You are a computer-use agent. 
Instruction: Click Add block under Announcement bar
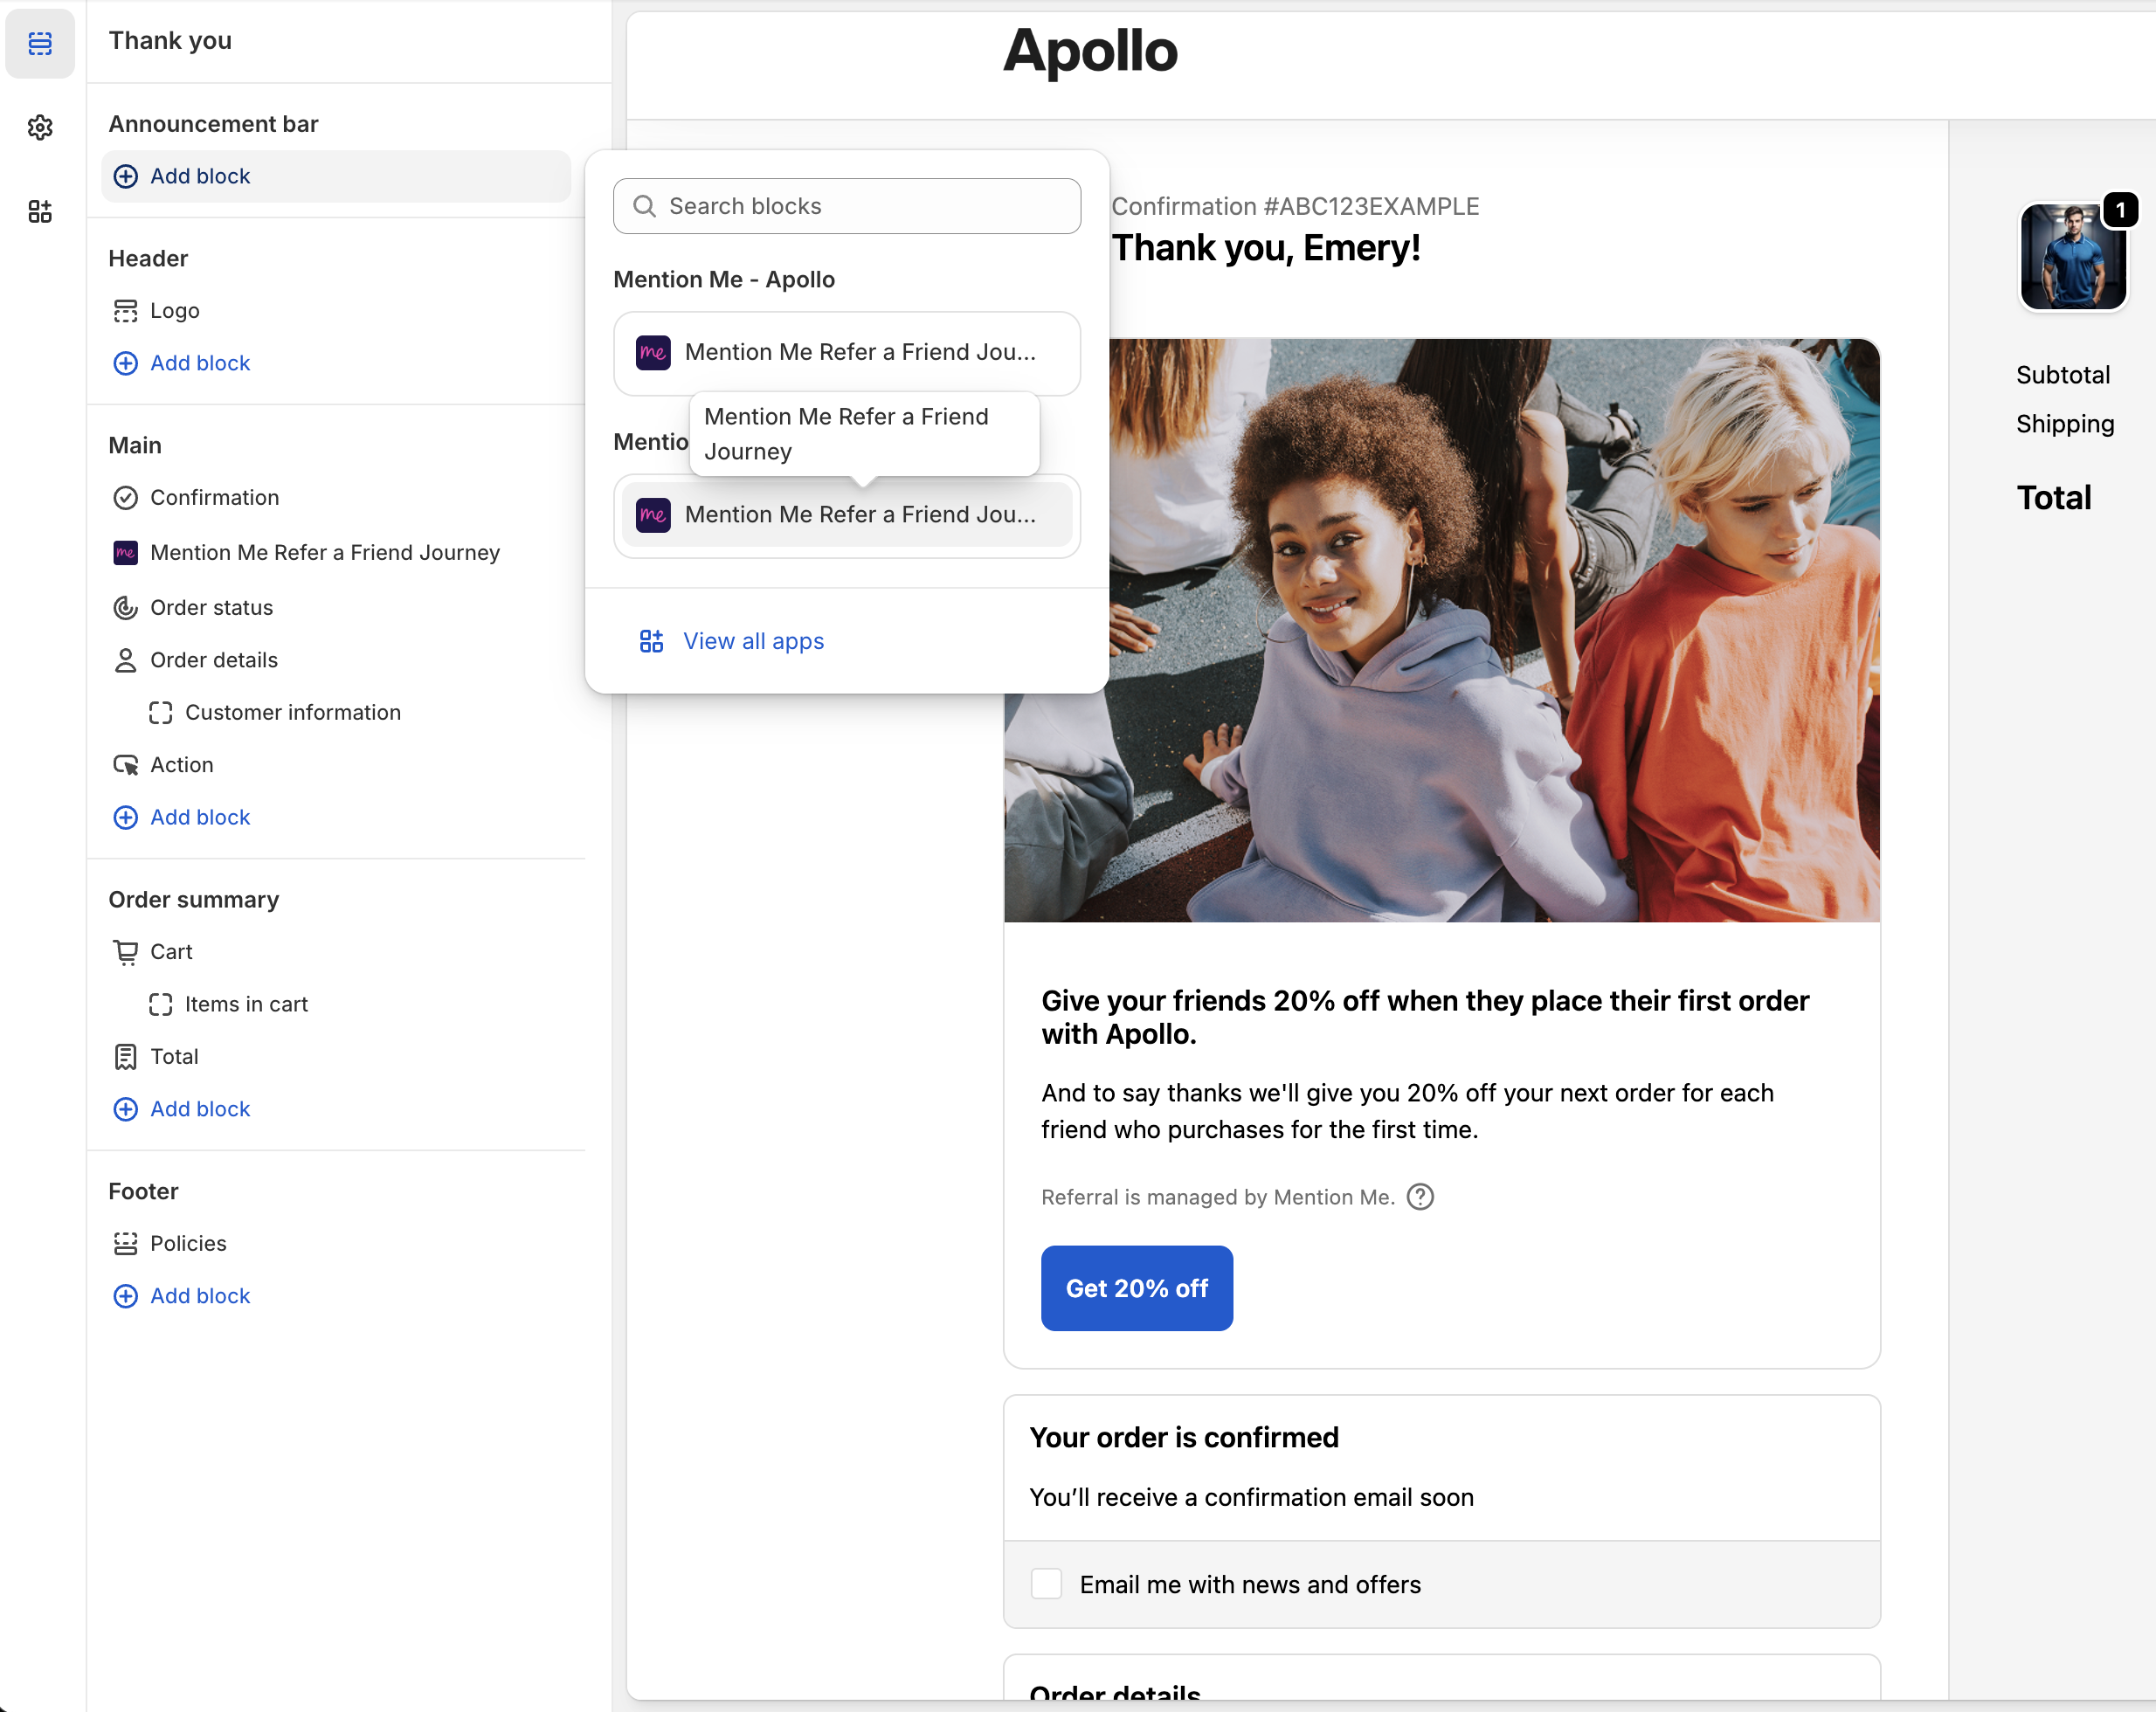pos(199,176)
